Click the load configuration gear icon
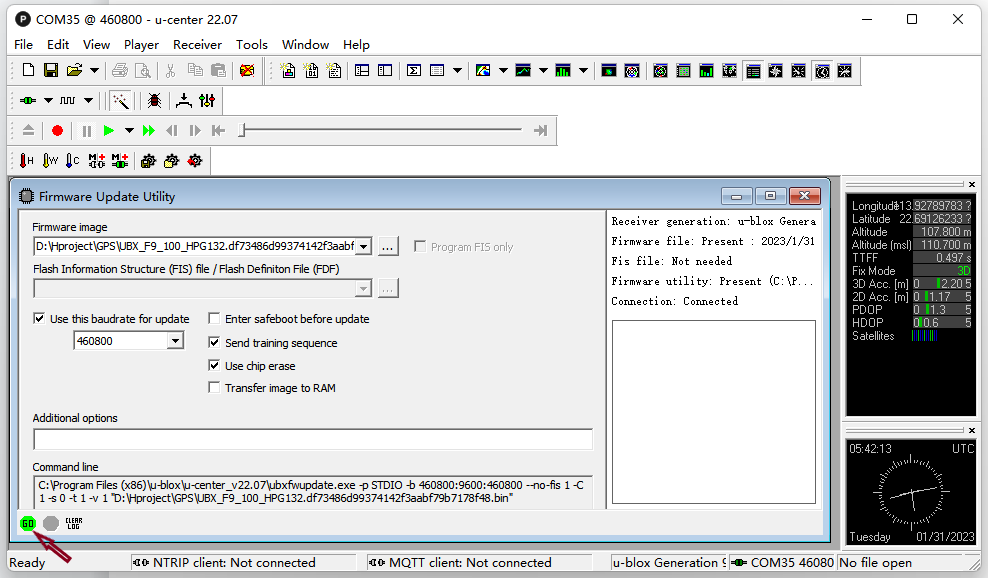Viewport: 988px width, 578px height. pyautogui.click(x=171, y=161)
